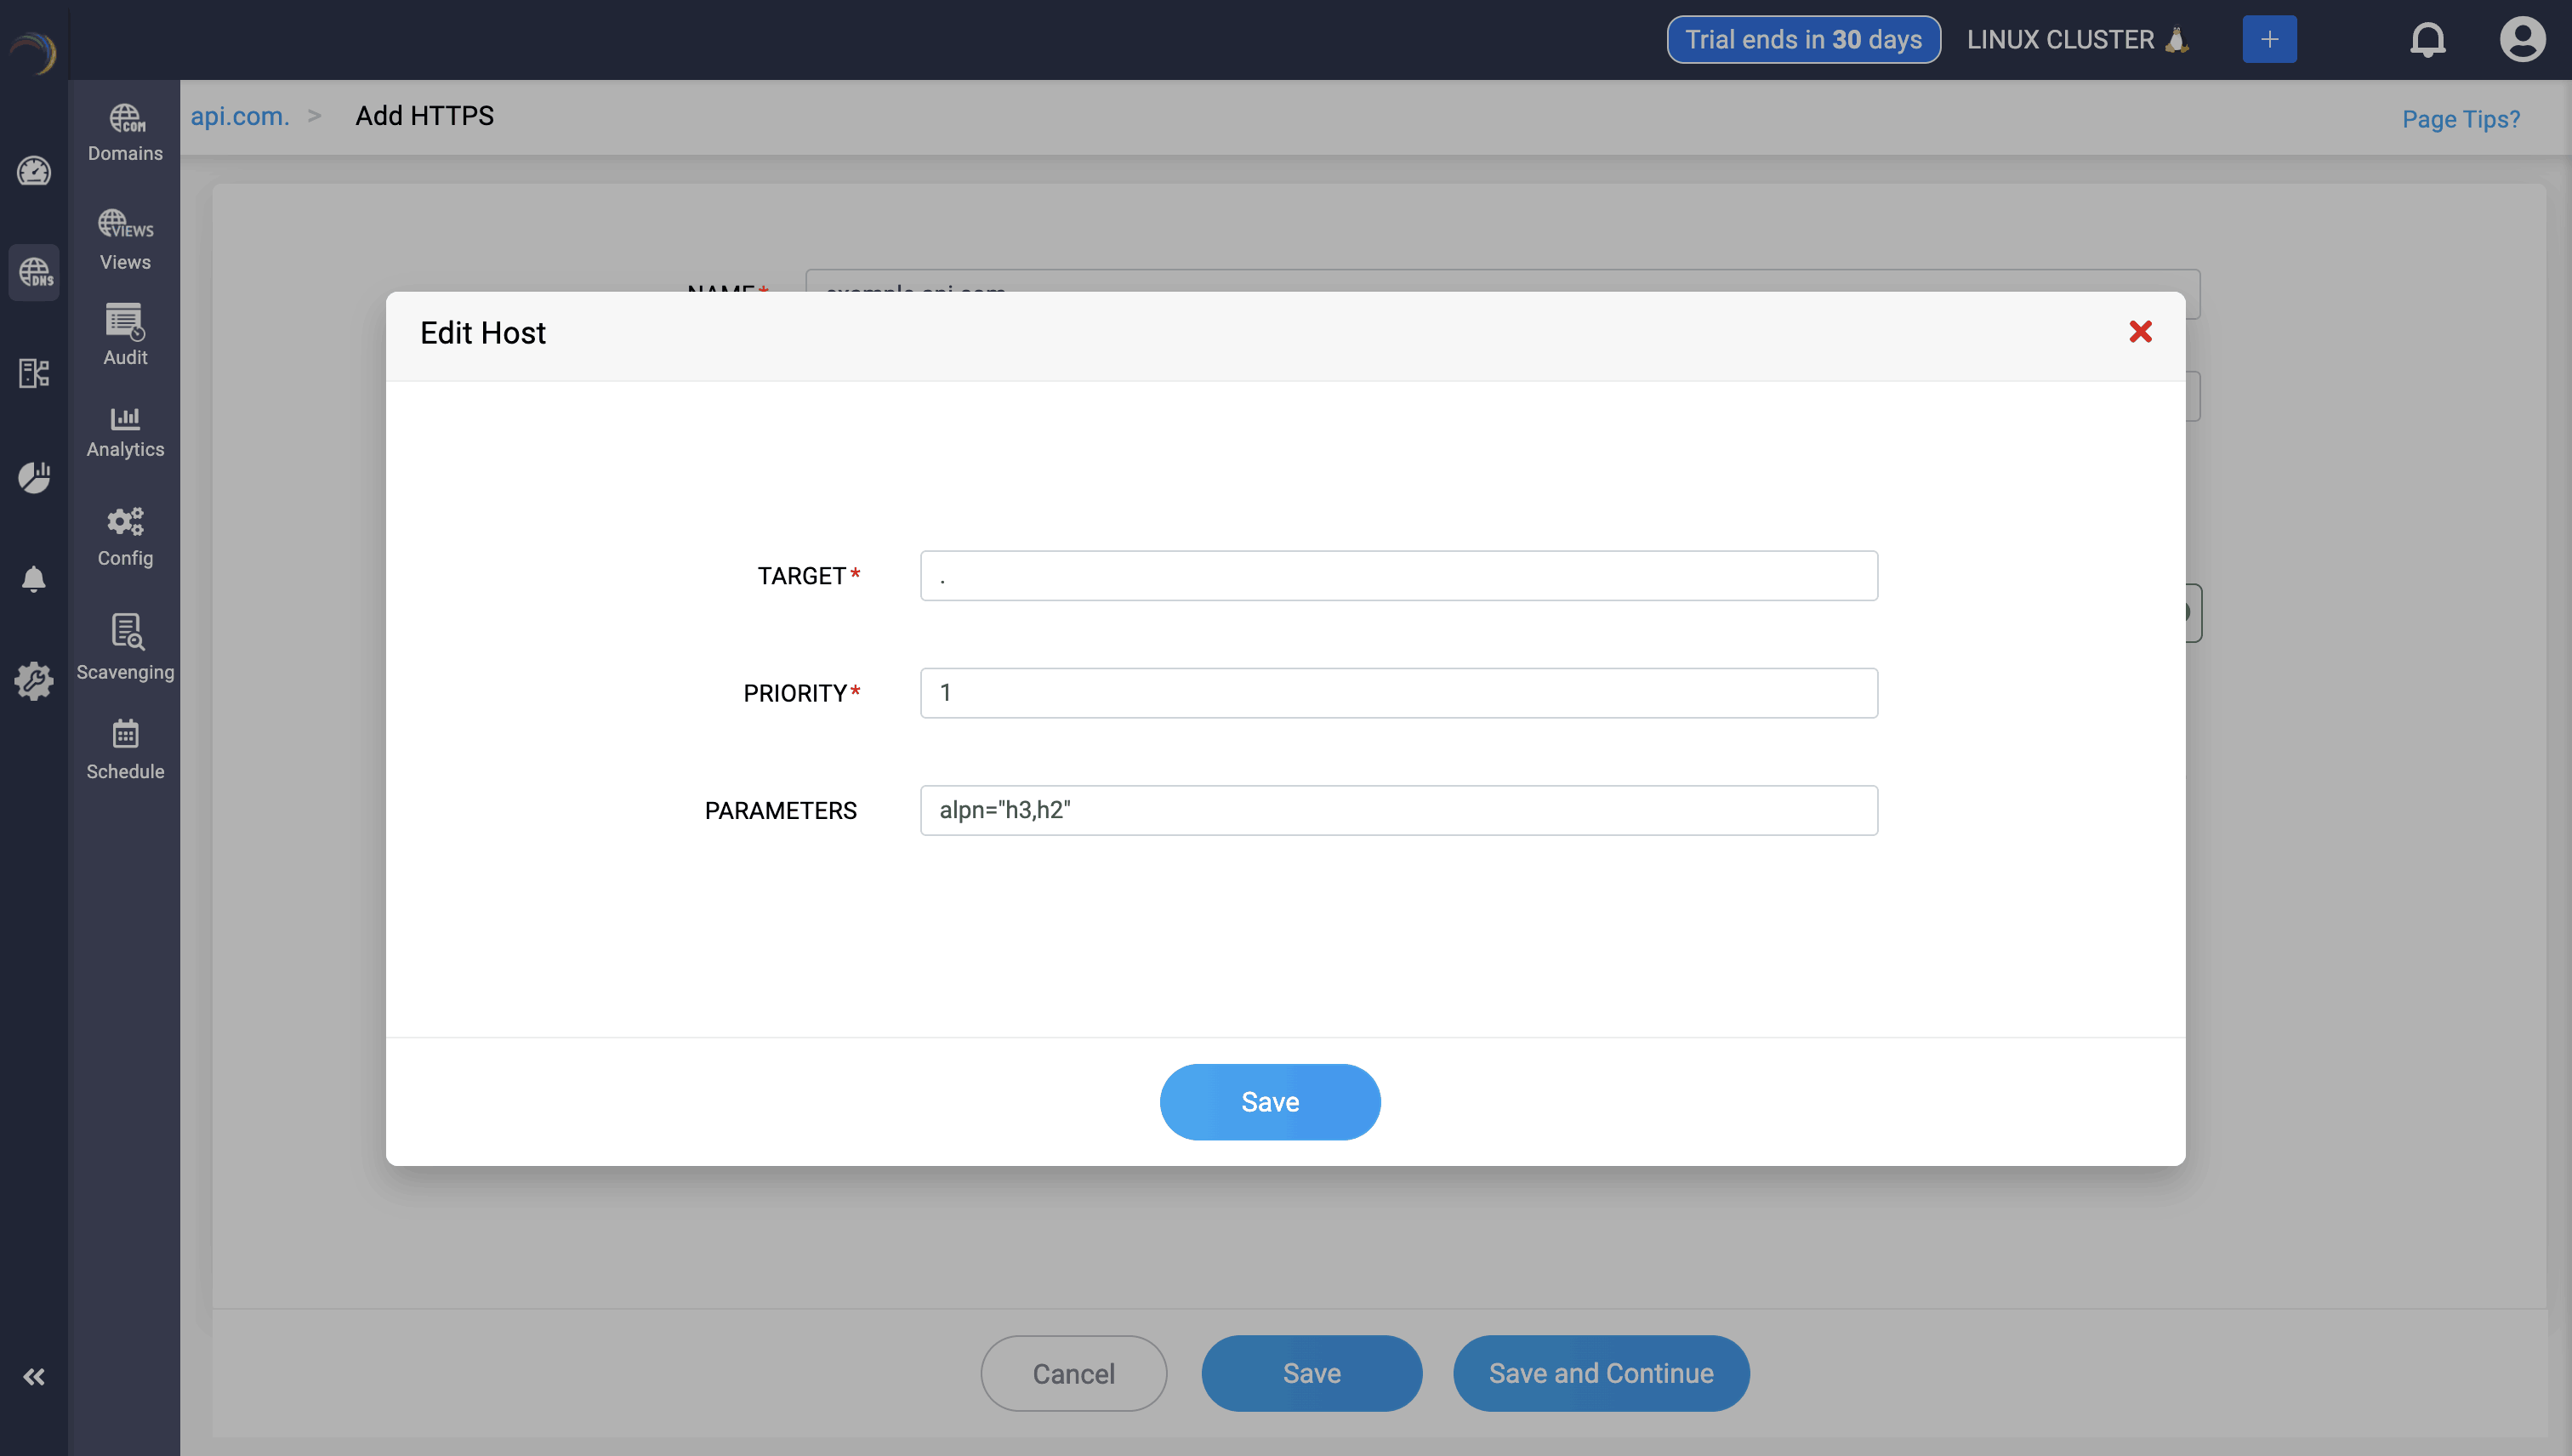Open the api.com. breadcrumb link

tap(240, 116)
